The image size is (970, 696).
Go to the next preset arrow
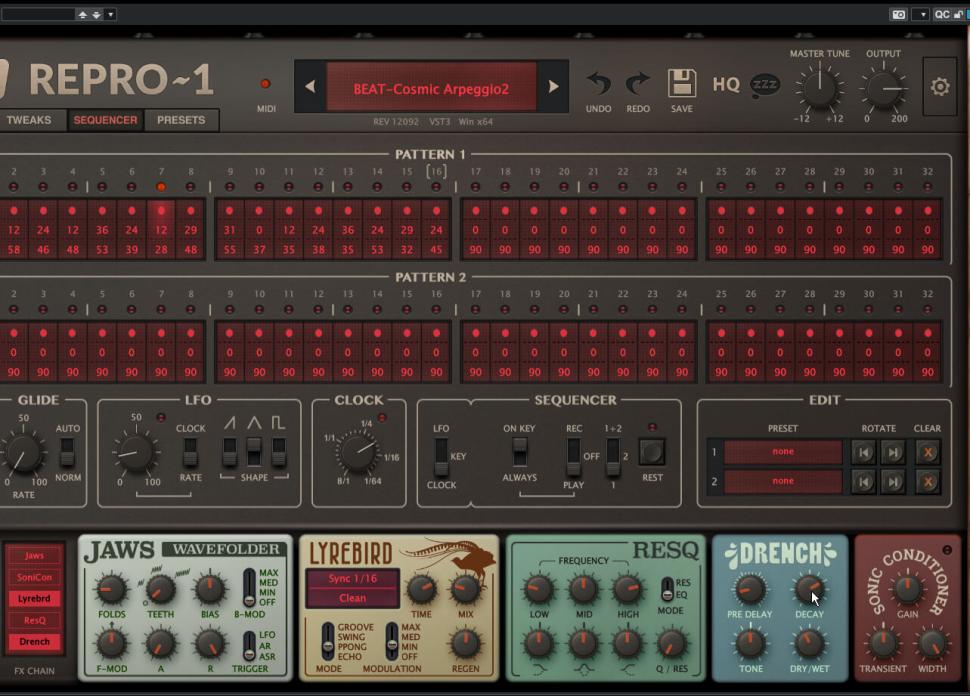(x=553, y=87)
